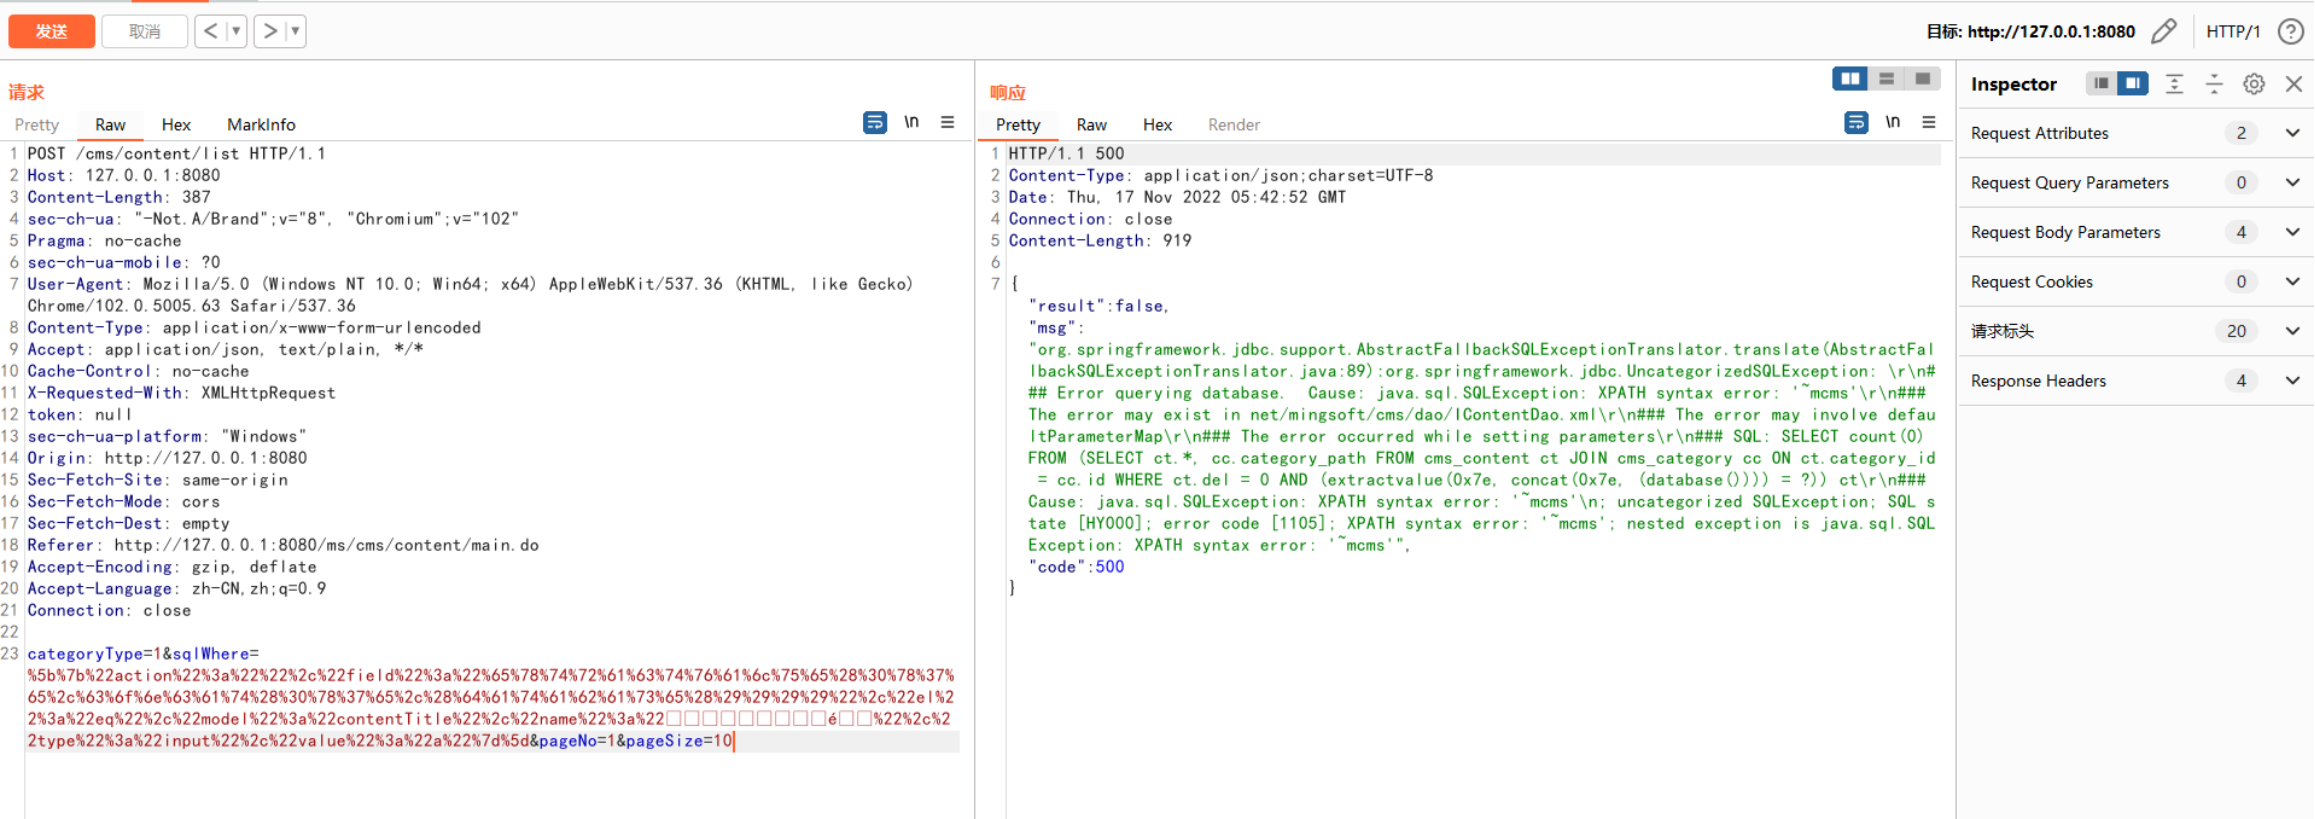The width and height of the screenshot is (2315, 819).
Task: Toggle non-printable \n display in response panel
Action: (x=1893, y=122)
